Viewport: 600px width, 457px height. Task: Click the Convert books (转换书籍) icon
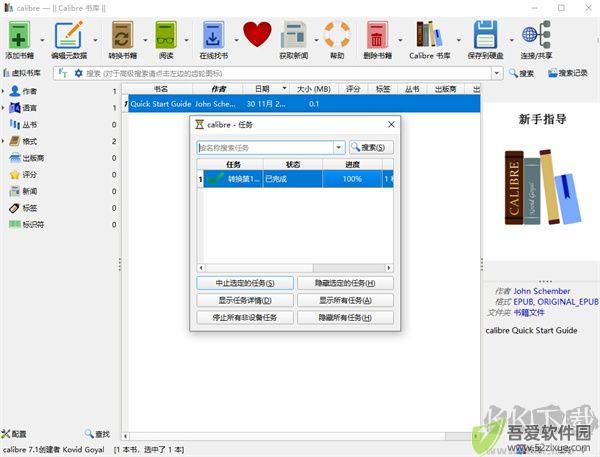122,35
